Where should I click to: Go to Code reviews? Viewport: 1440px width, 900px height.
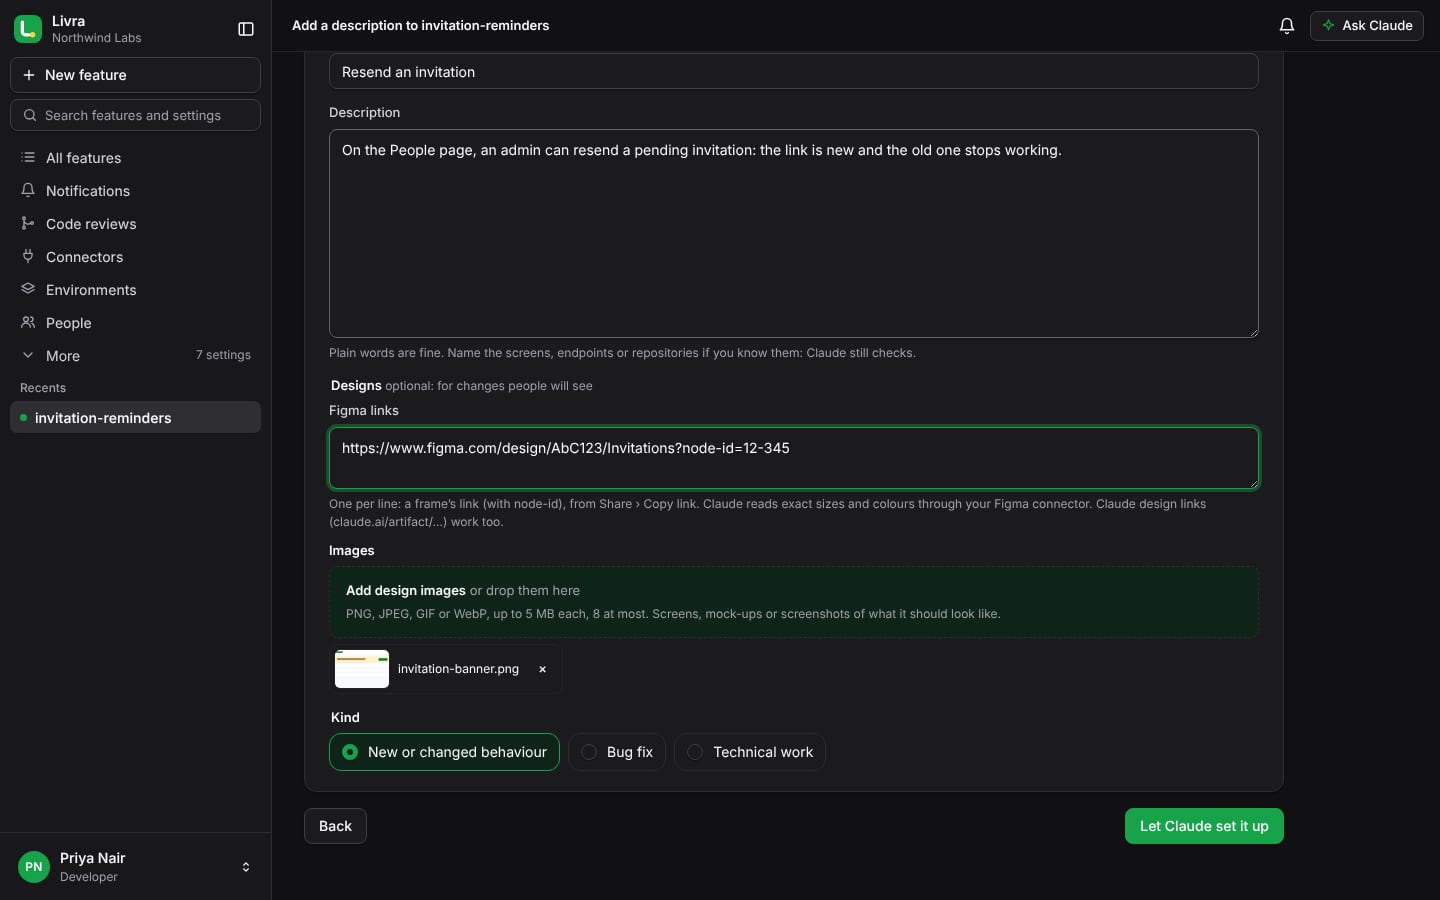coord(135,224)
